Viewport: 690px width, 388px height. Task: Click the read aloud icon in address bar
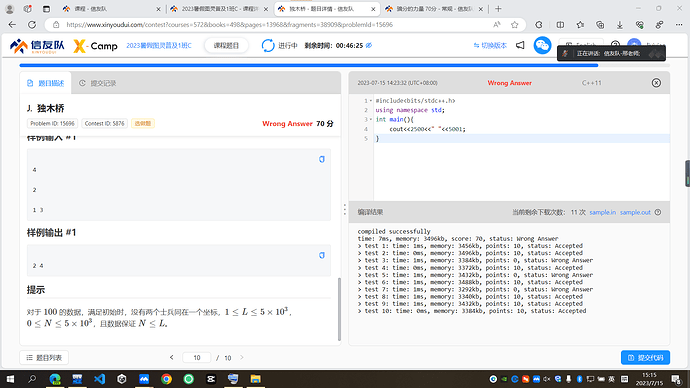(497, 25)
